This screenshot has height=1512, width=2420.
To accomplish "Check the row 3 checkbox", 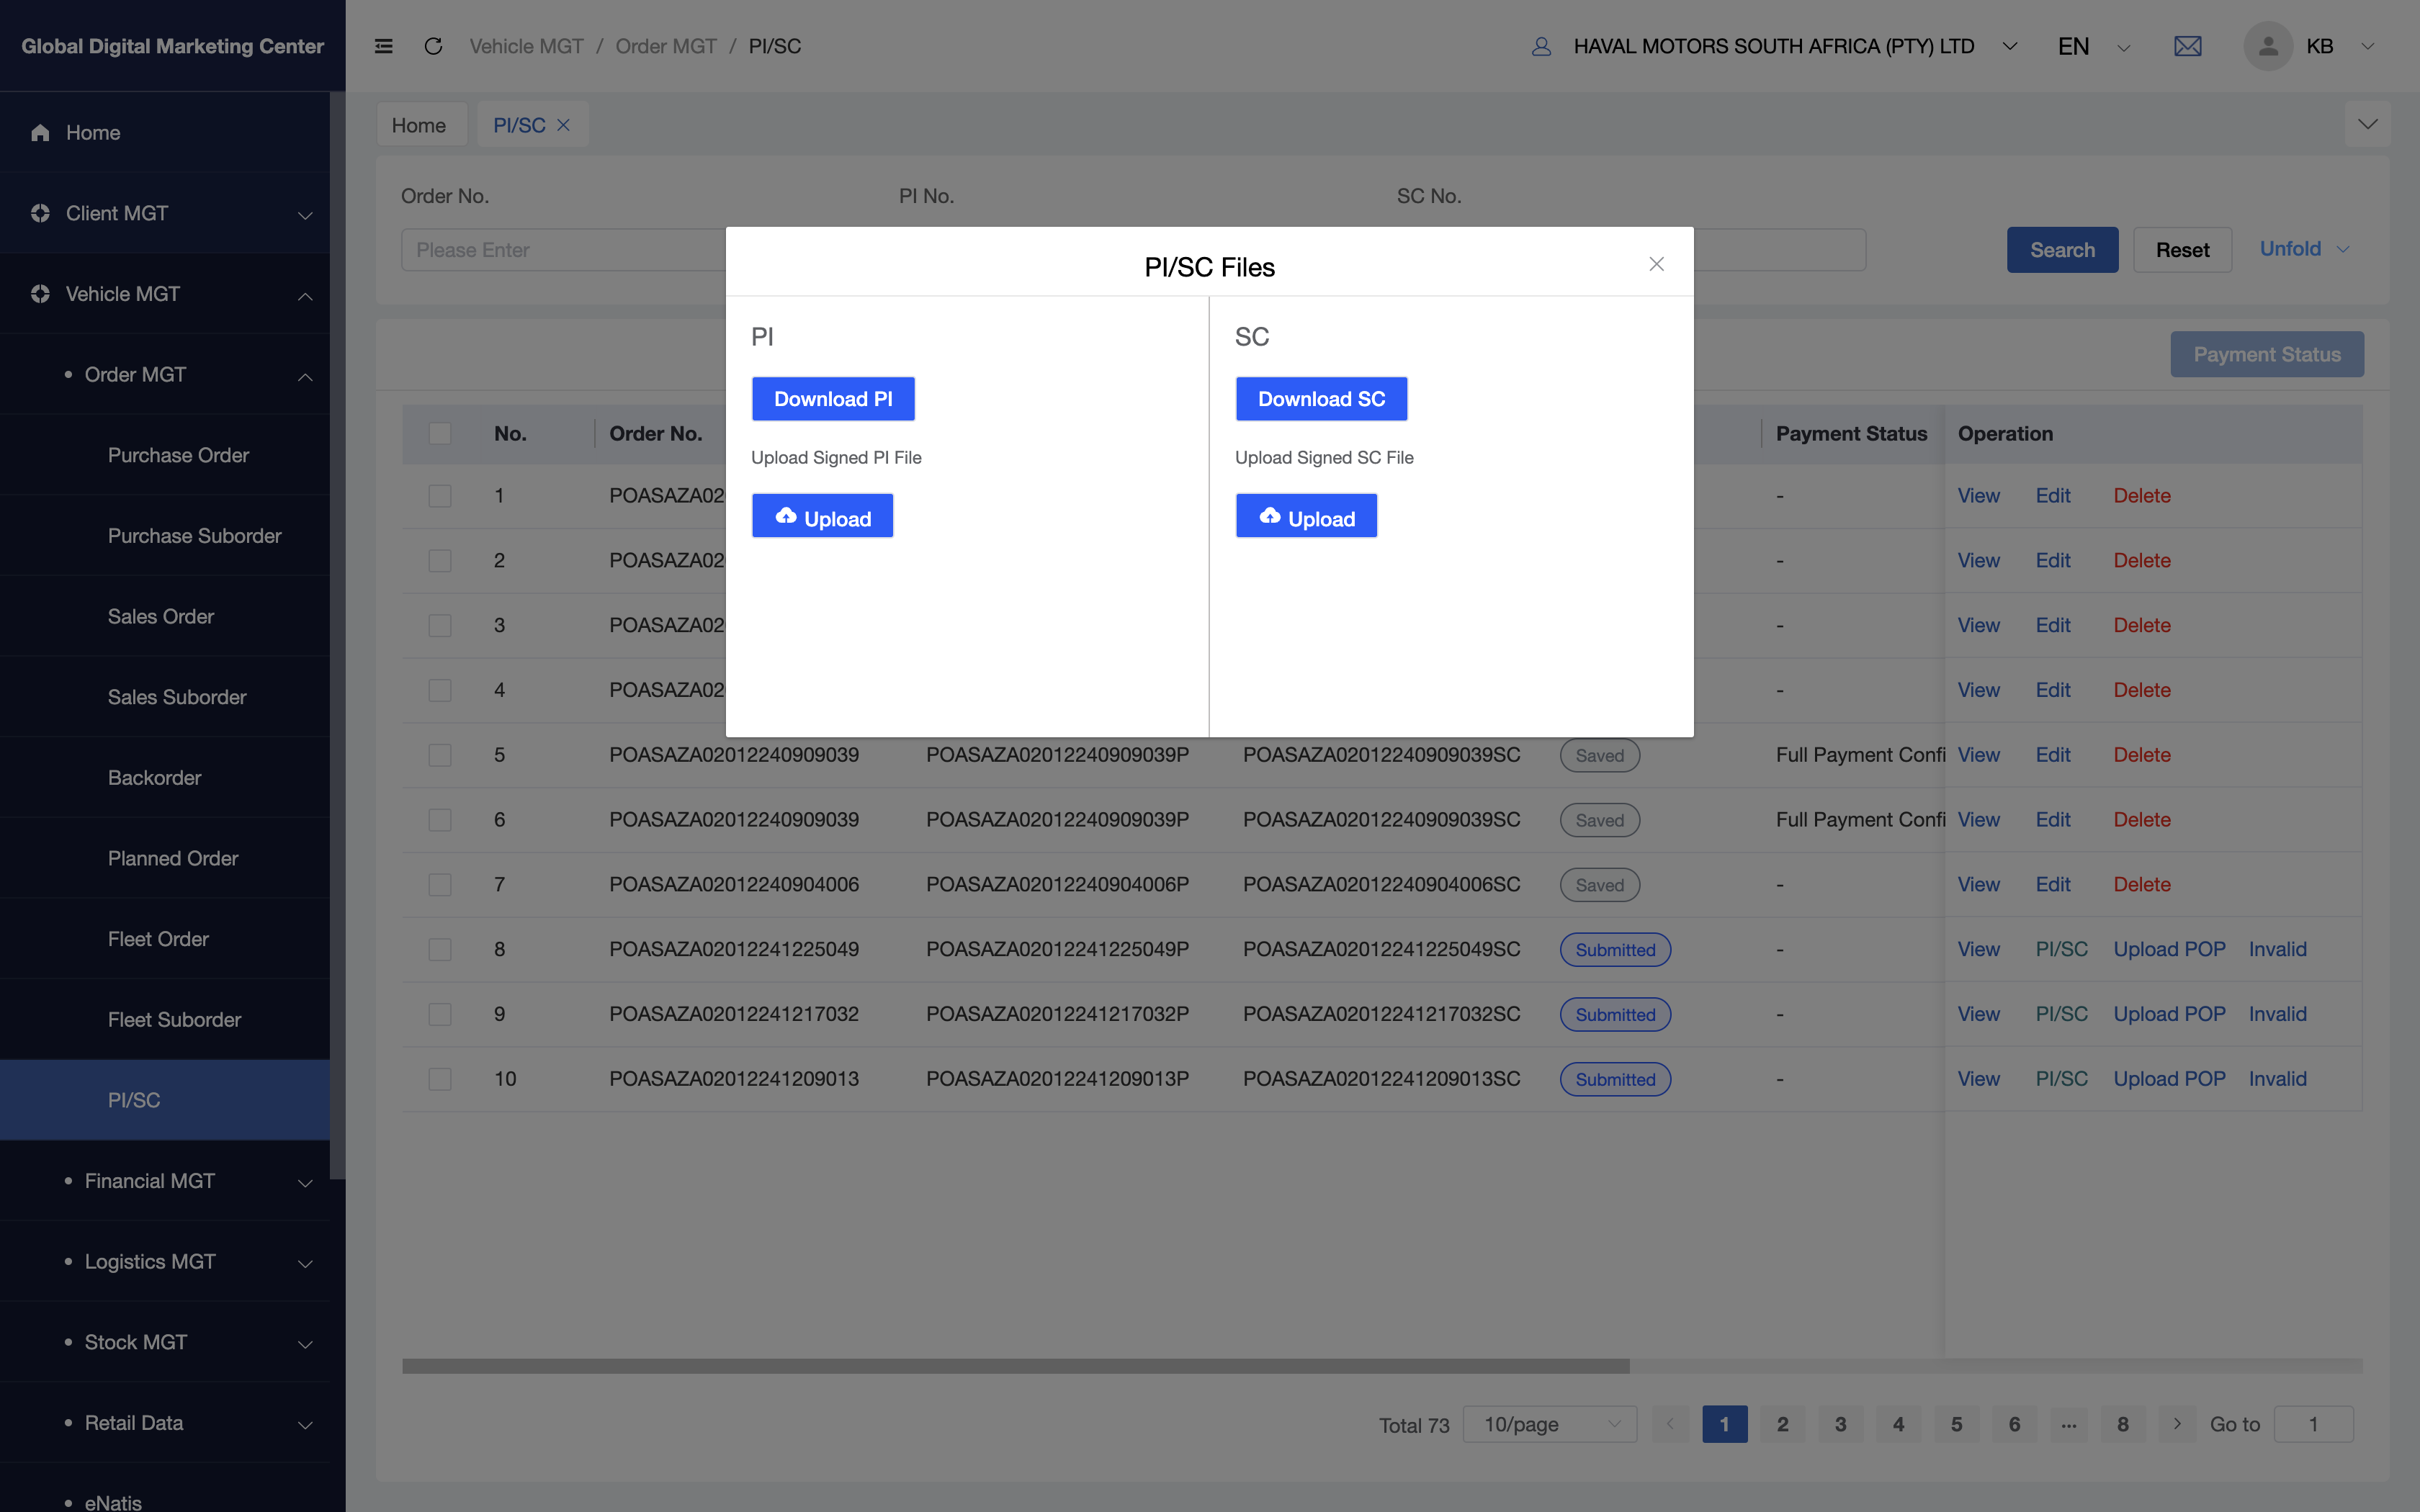I will [x=440, y=626].
